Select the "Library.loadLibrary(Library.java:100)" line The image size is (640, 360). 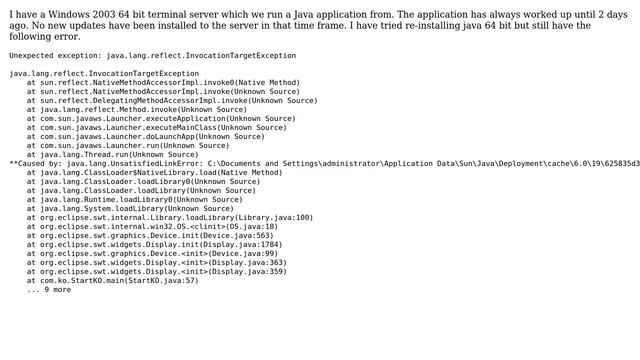point(170,218)
